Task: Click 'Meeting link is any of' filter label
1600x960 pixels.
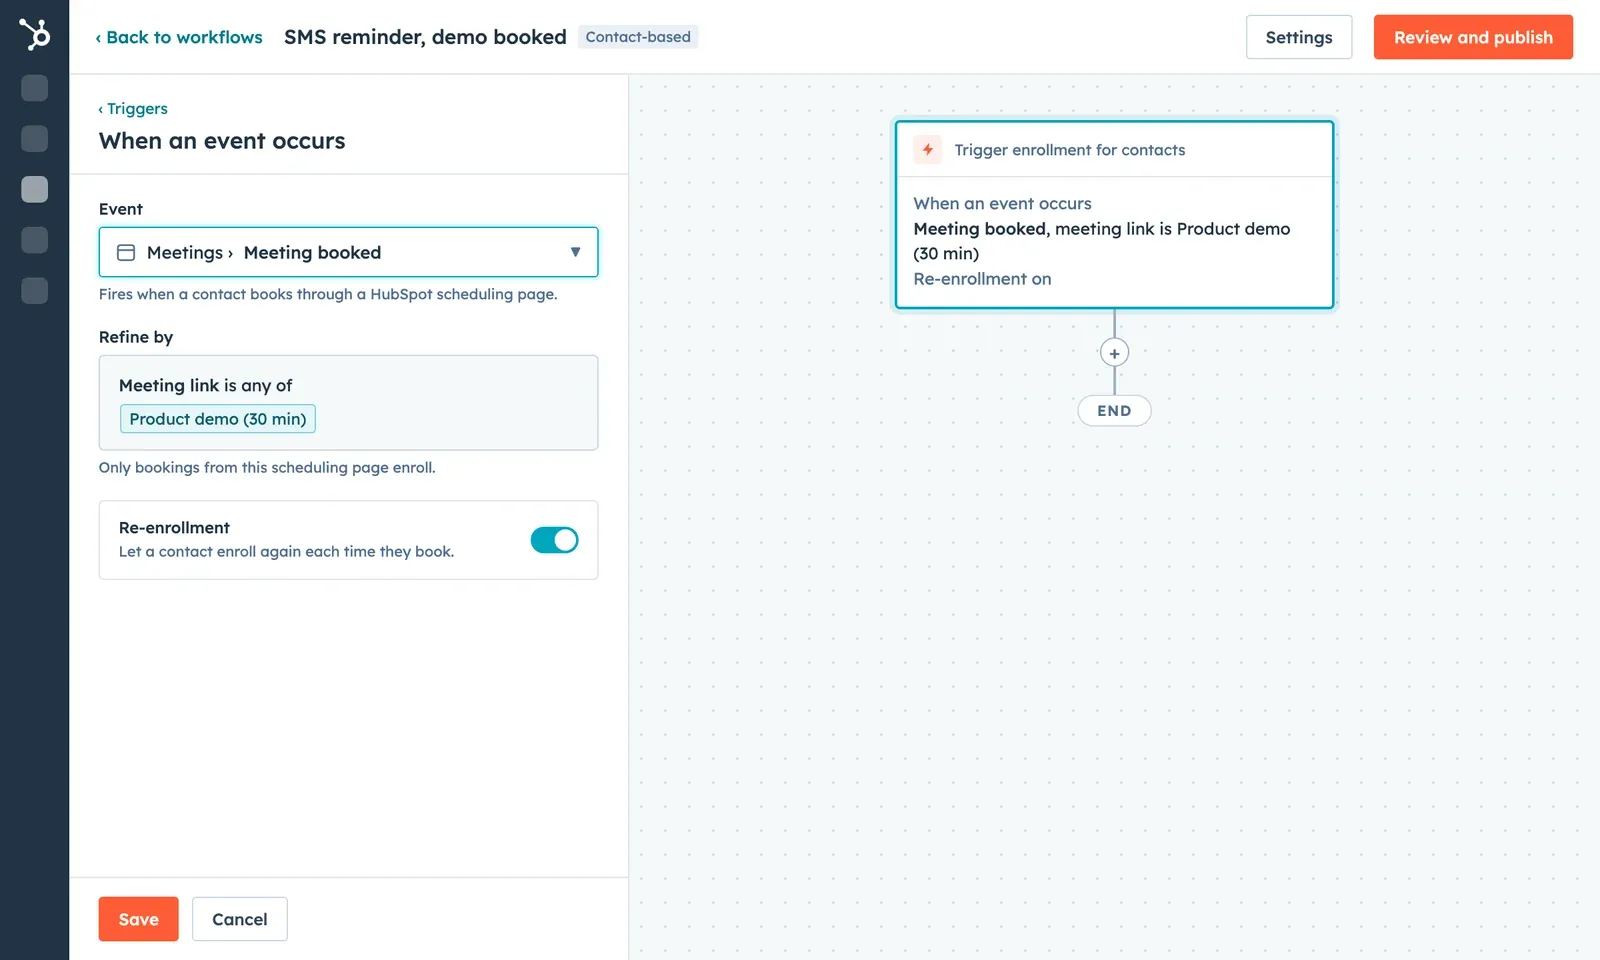Action: point(206,385)
